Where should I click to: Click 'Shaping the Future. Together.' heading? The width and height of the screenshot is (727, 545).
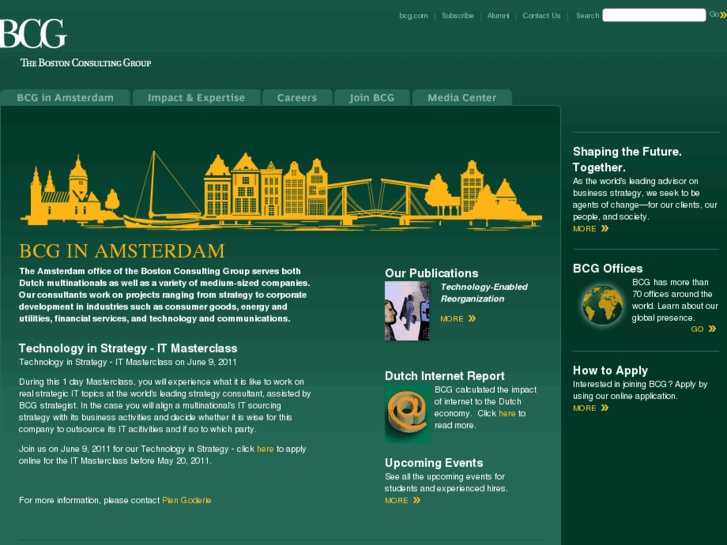pos(627,159)
